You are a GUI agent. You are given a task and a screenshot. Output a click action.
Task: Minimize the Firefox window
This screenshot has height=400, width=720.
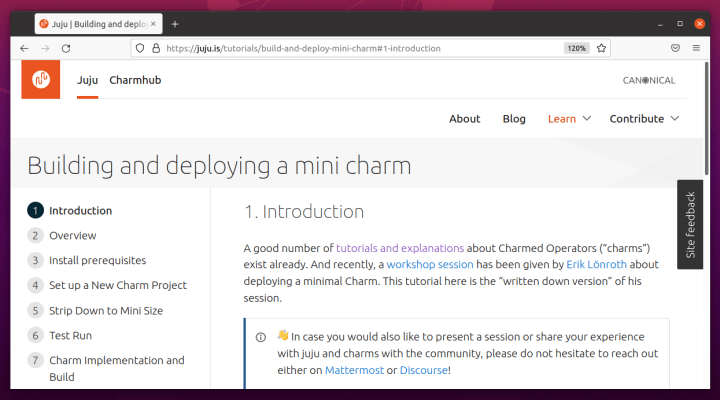pyautogui.click(x=660, y=24)
